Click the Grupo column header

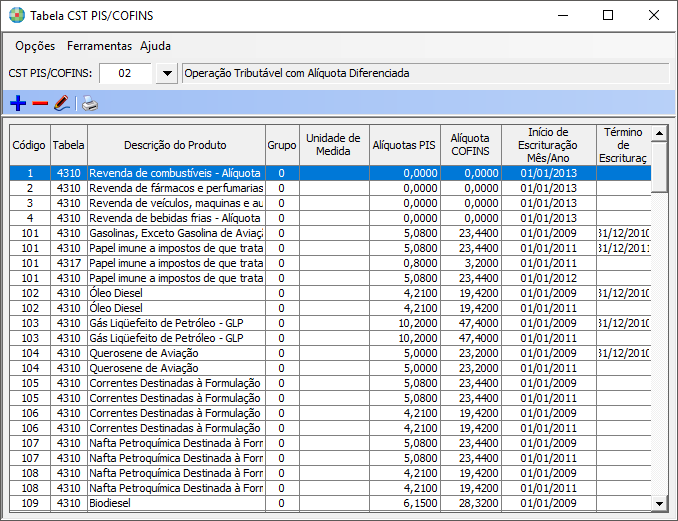click(x=282, y=145)
